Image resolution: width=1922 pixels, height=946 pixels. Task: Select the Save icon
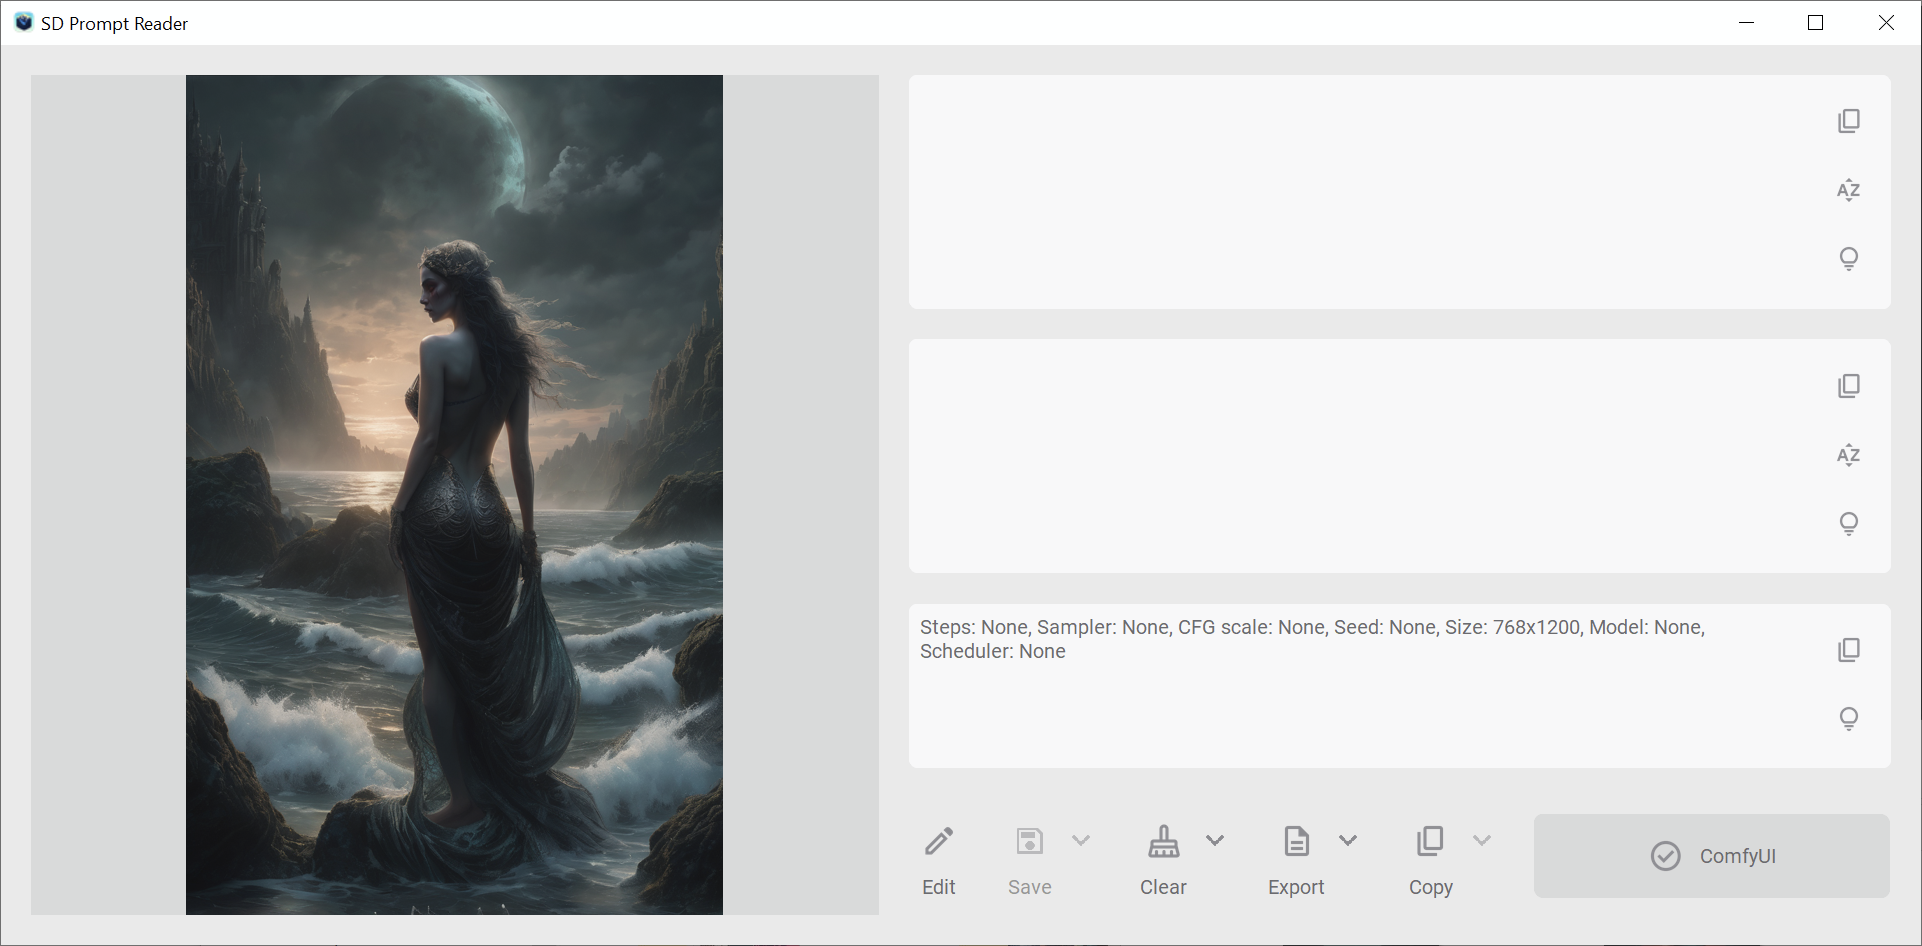click(x=1029, y=840)
